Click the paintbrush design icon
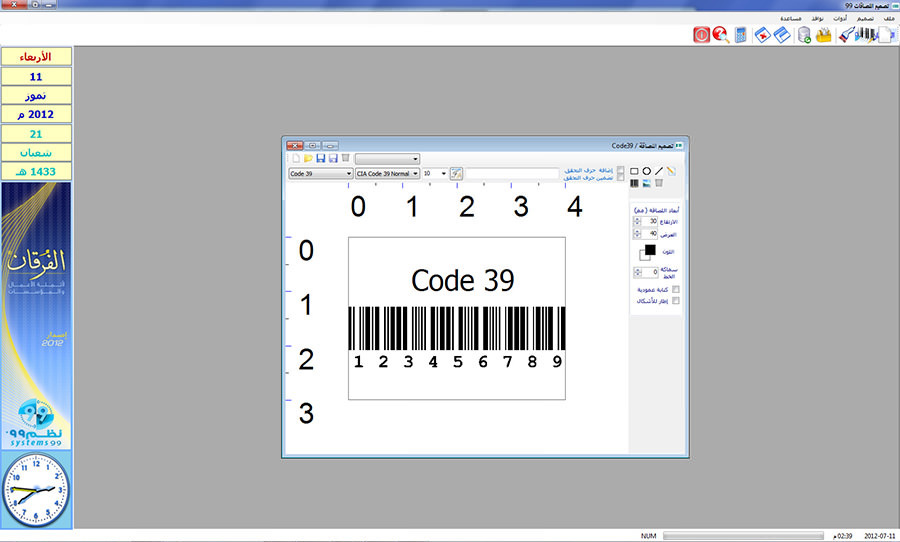The width and height of the screenshot is (900, 542). 846,35
